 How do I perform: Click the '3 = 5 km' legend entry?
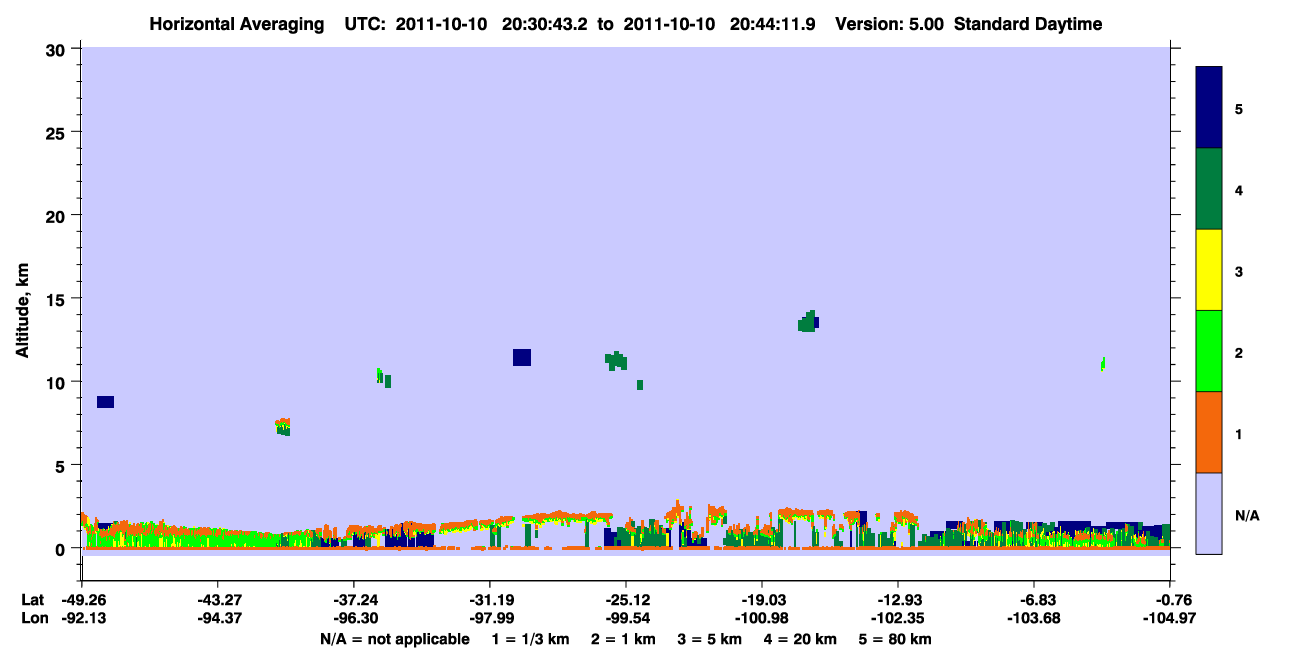[x=710, y=639]
